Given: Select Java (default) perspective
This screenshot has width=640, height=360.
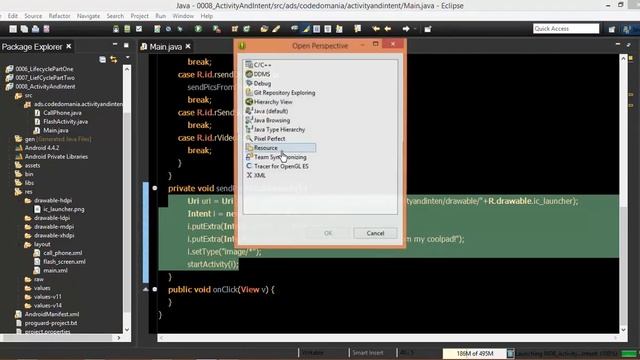Looking at the screenshot, I should tap(267, 111).
